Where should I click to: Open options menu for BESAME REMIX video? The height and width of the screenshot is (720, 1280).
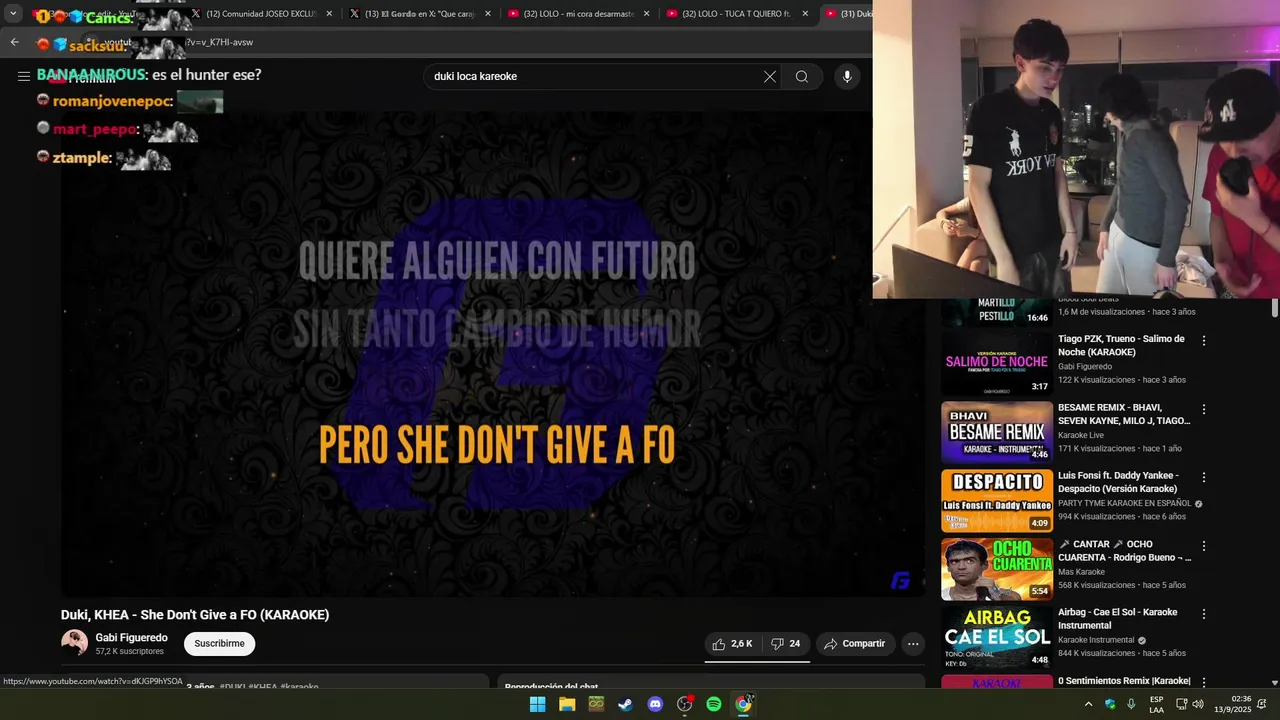1204,409
